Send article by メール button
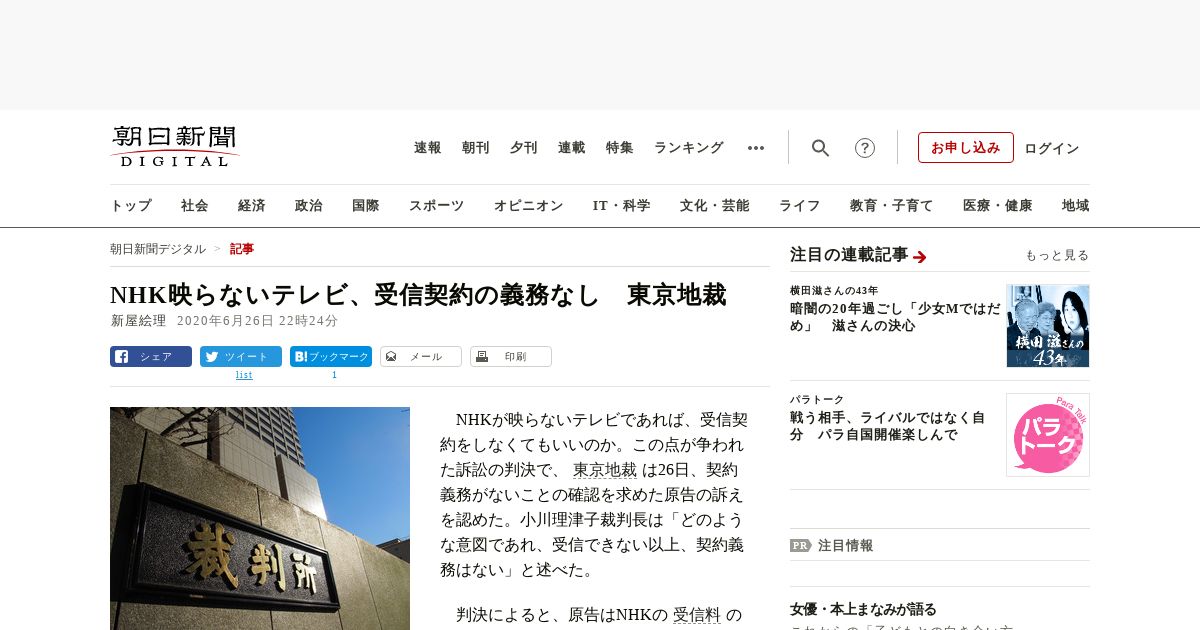 pos(421,356)
